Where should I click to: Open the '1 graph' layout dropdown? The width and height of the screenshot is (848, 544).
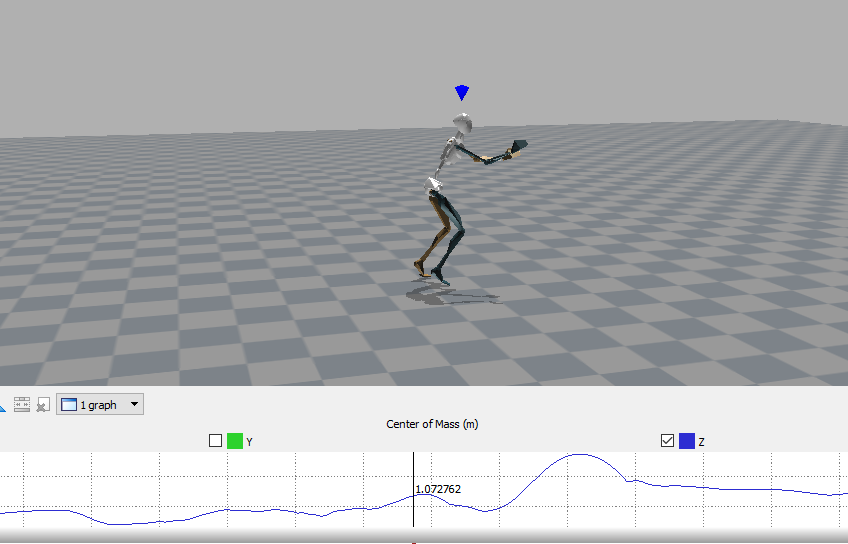[100, 405]
